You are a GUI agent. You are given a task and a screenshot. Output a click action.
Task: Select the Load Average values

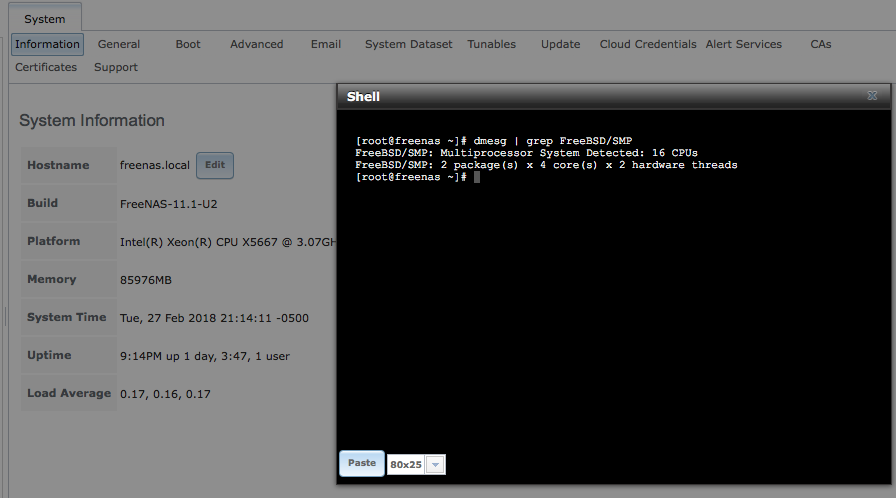pyautogui.click(x=165, y=394)
